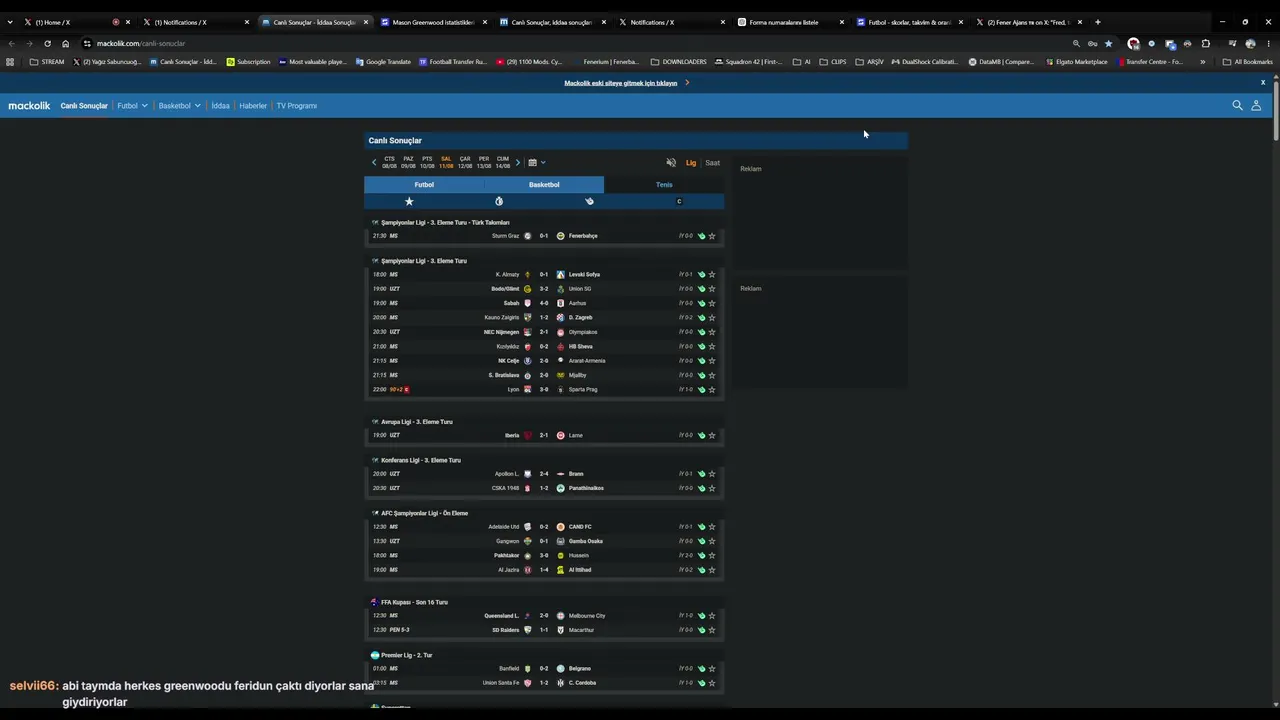Open the Konferans Ligi - 3. Eleme Turu header

coord(421,460)
